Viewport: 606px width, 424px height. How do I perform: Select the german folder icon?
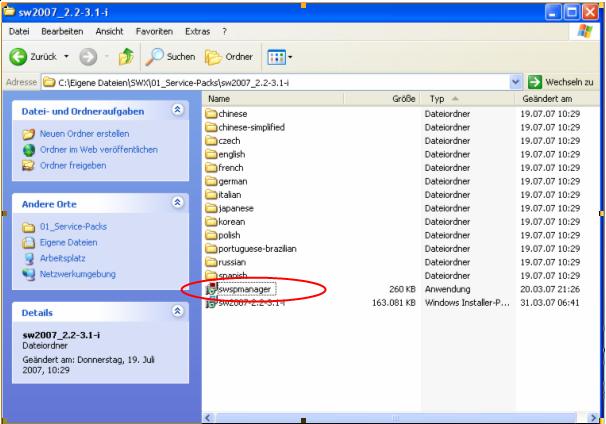tap(211, 181)
